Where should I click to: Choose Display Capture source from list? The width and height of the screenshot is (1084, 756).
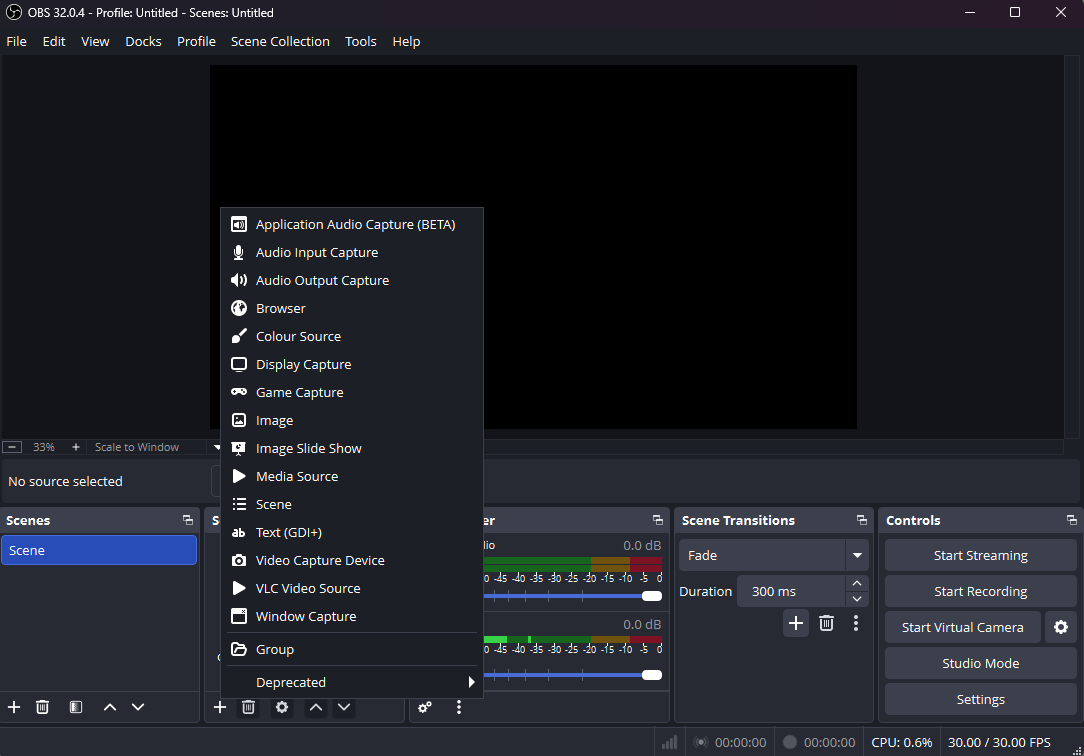click(x=303, y=364)
